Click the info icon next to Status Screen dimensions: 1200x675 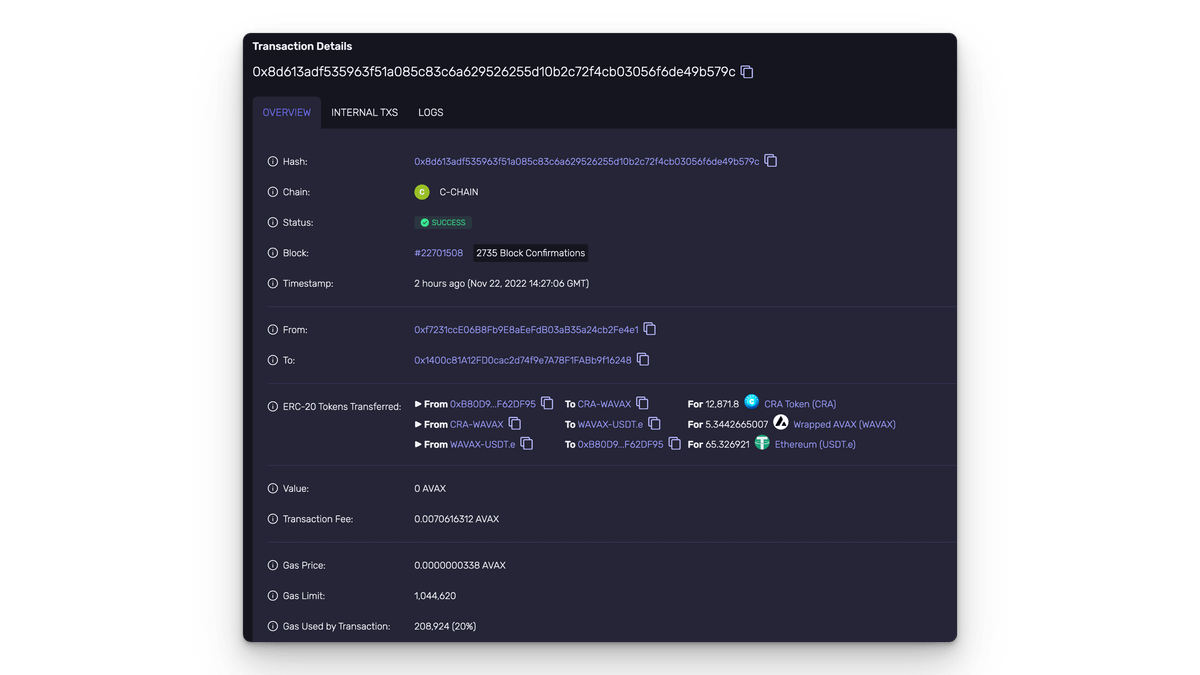pos(273,222)
